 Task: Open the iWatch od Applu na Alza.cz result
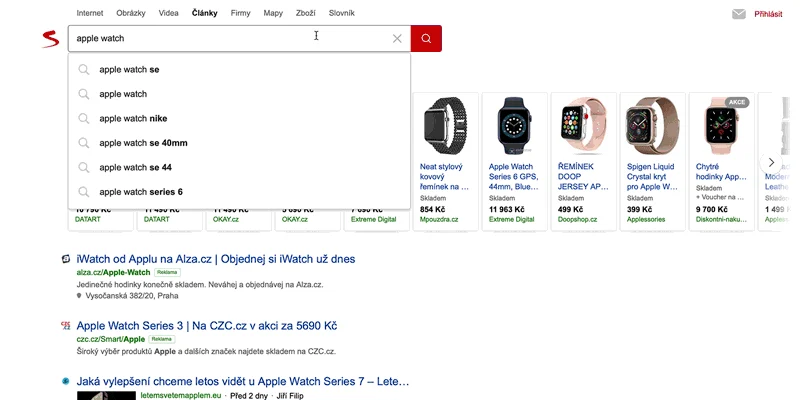click(216, 259)
